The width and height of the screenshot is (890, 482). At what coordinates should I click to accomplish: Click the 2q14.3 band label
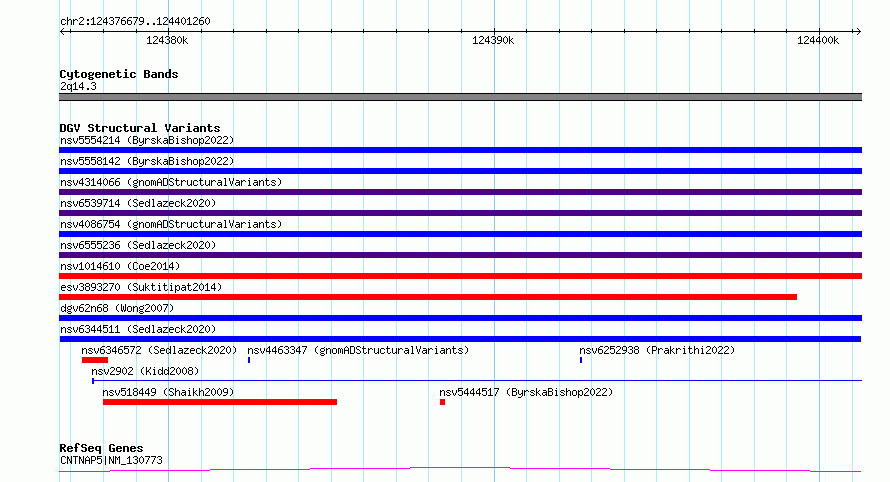click(x=78, y=86)
